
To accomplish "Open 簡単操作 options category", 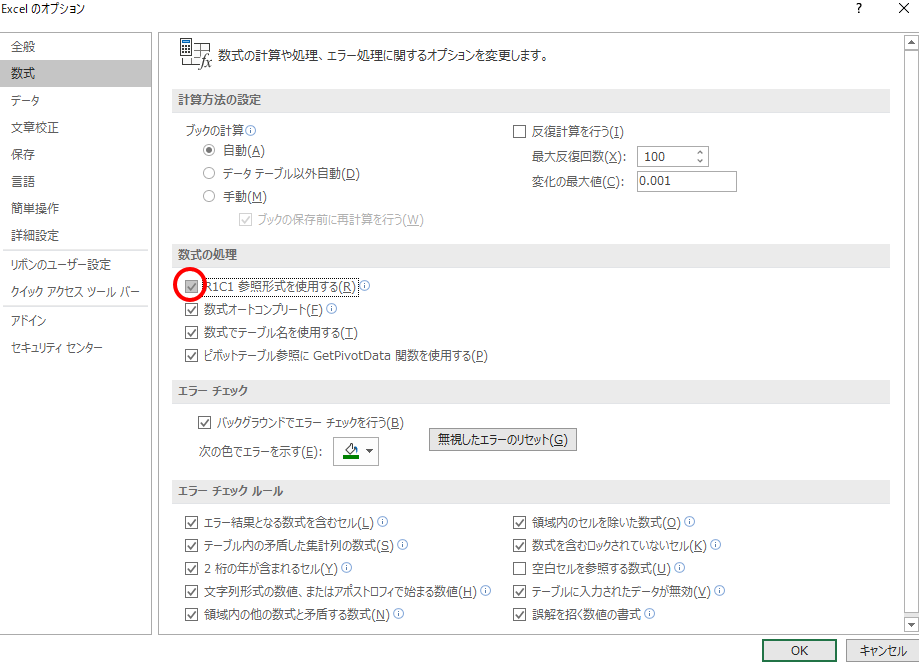I will [76, 208].
